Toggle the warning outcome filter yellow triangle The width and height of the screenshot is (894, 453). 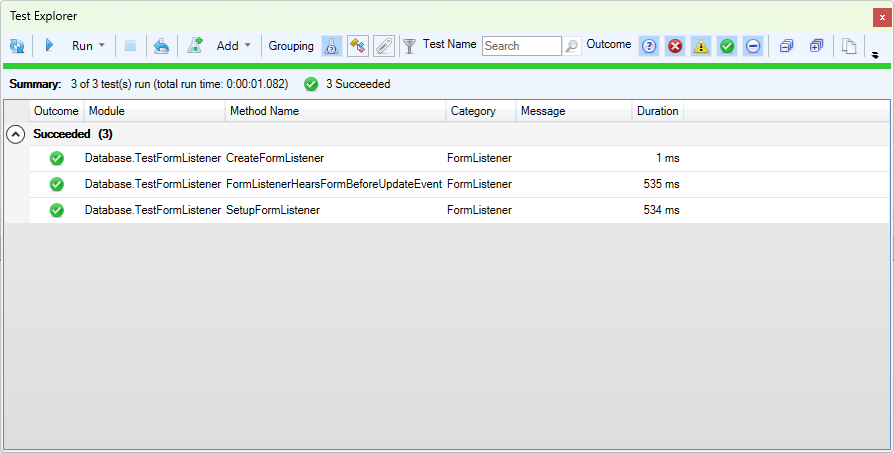point(701,46)
